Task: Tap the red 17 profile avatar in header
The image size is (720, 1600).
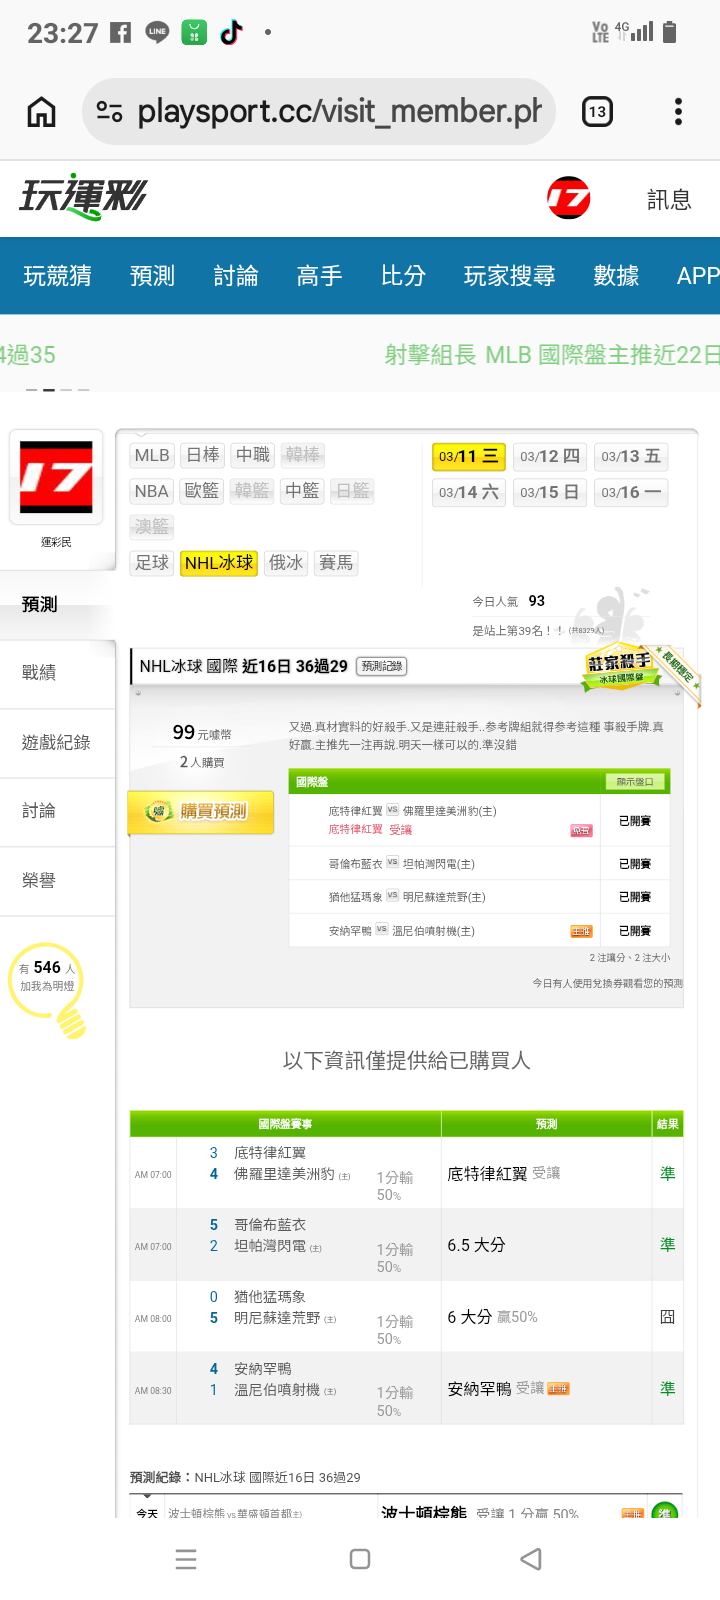Action: [569, 198]
